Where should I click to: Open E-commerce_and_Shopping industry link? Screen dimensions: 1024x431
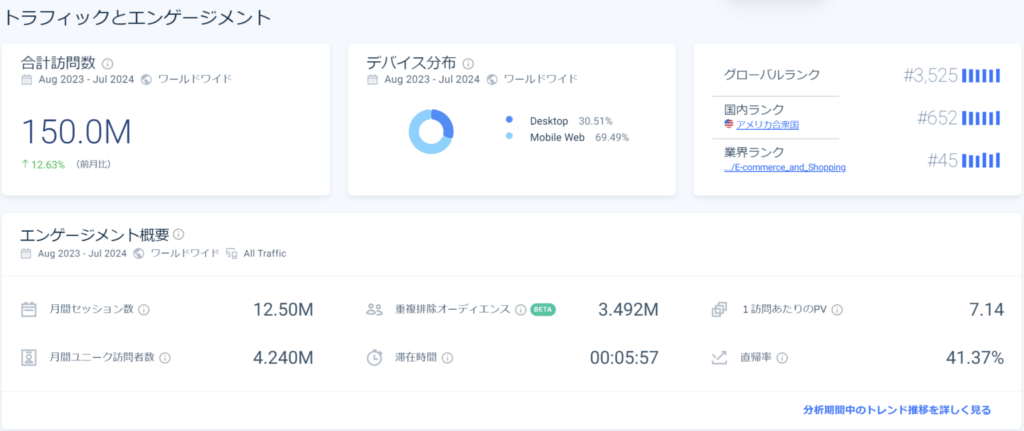click(x=785, y=168)
